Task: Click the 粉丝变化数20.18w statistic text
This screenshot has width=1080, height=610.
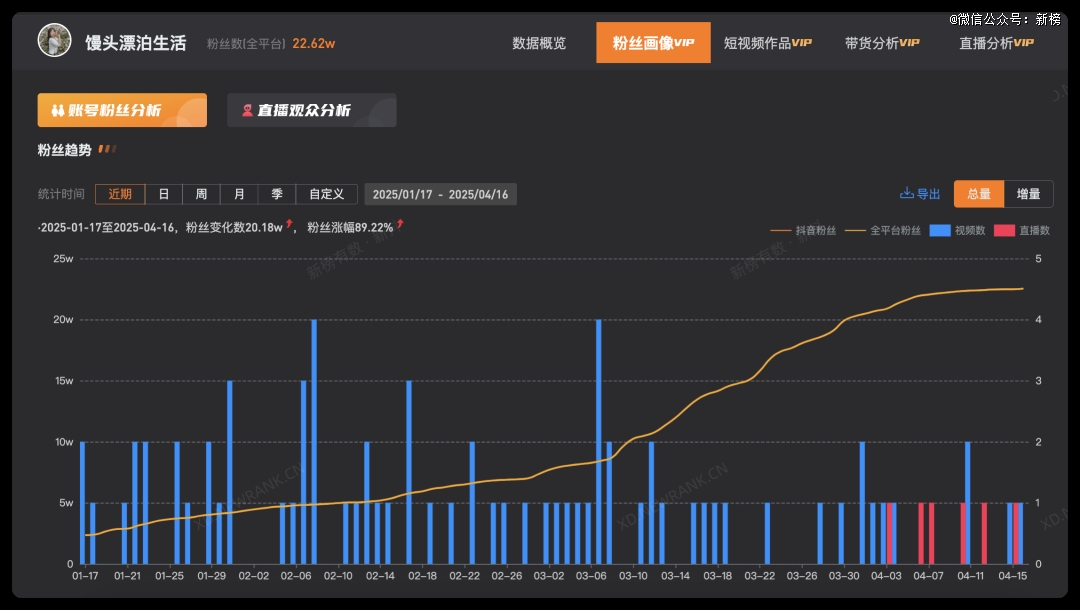Action: coord(234,227)
